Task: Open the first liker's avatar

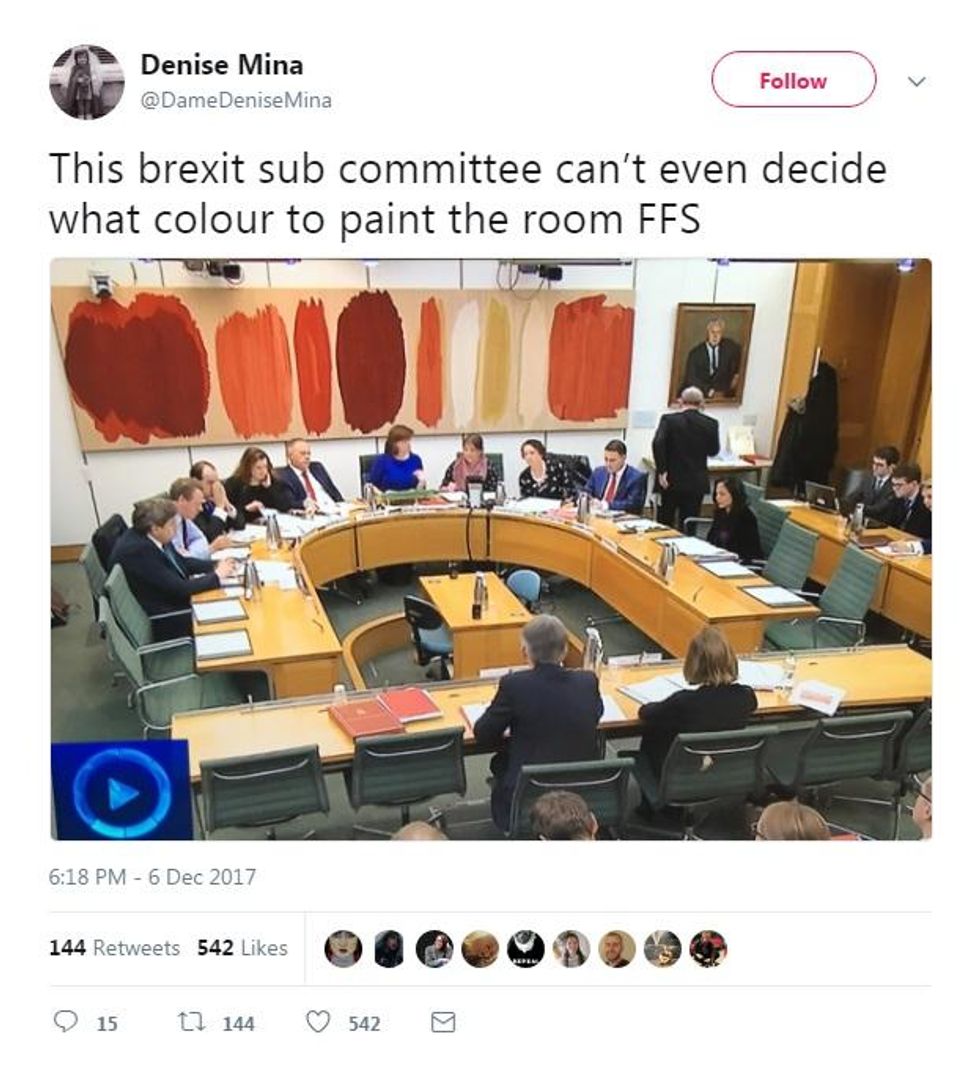Action: [x=343, y=949]
